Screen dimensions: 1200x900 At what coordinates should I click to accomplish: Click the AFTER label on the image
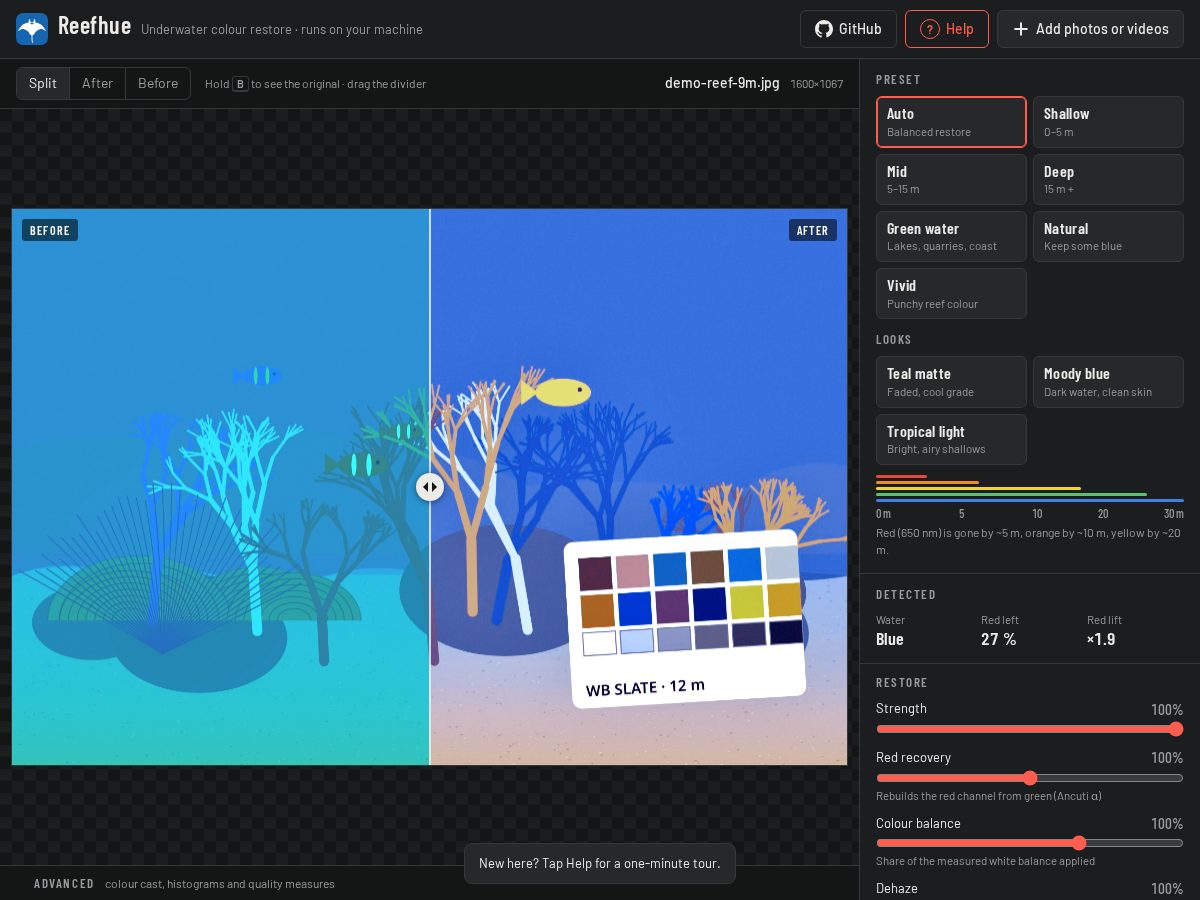click(x=812, y=231)
